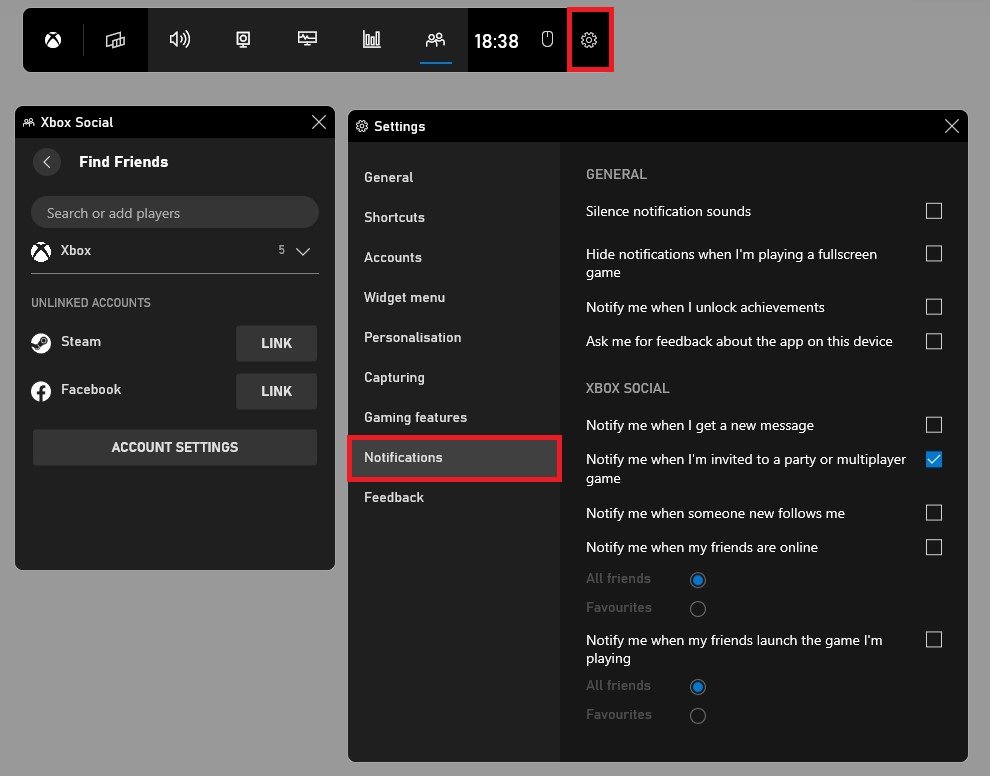The image size is (990, 776).
Task: Open Account Settings button
Action: [x=175, y=447]
